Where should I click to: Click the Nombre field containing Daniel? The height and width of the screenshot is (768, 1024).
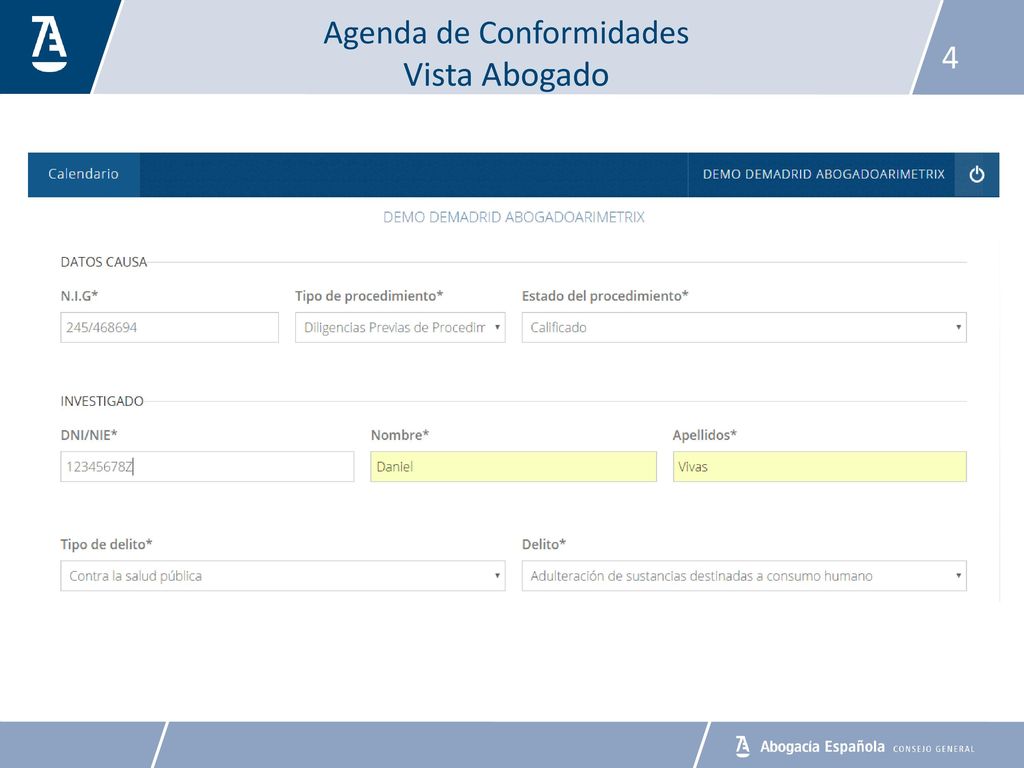click(513, 466)
